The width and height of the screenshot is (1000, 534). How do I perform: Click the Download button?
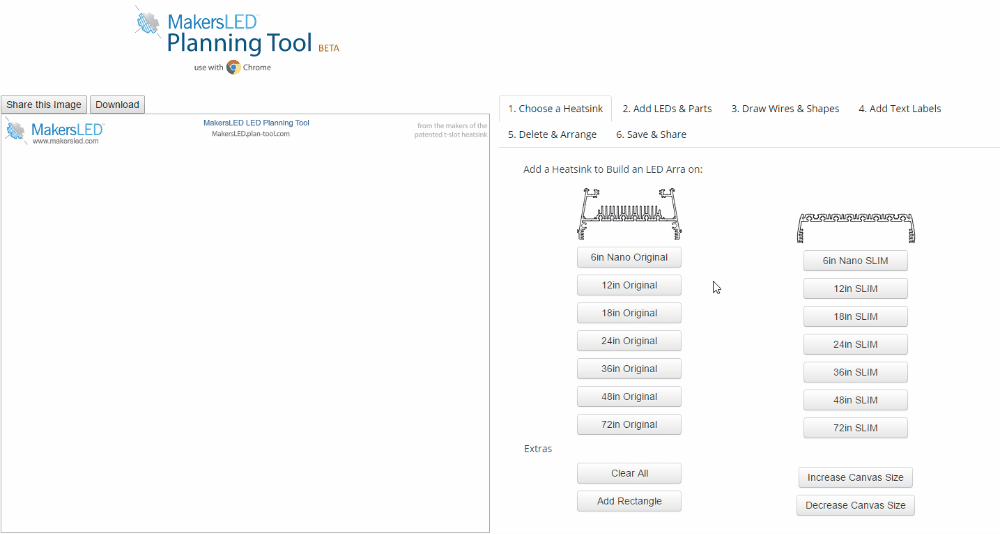pyautogui.click(x=117, y=105)
